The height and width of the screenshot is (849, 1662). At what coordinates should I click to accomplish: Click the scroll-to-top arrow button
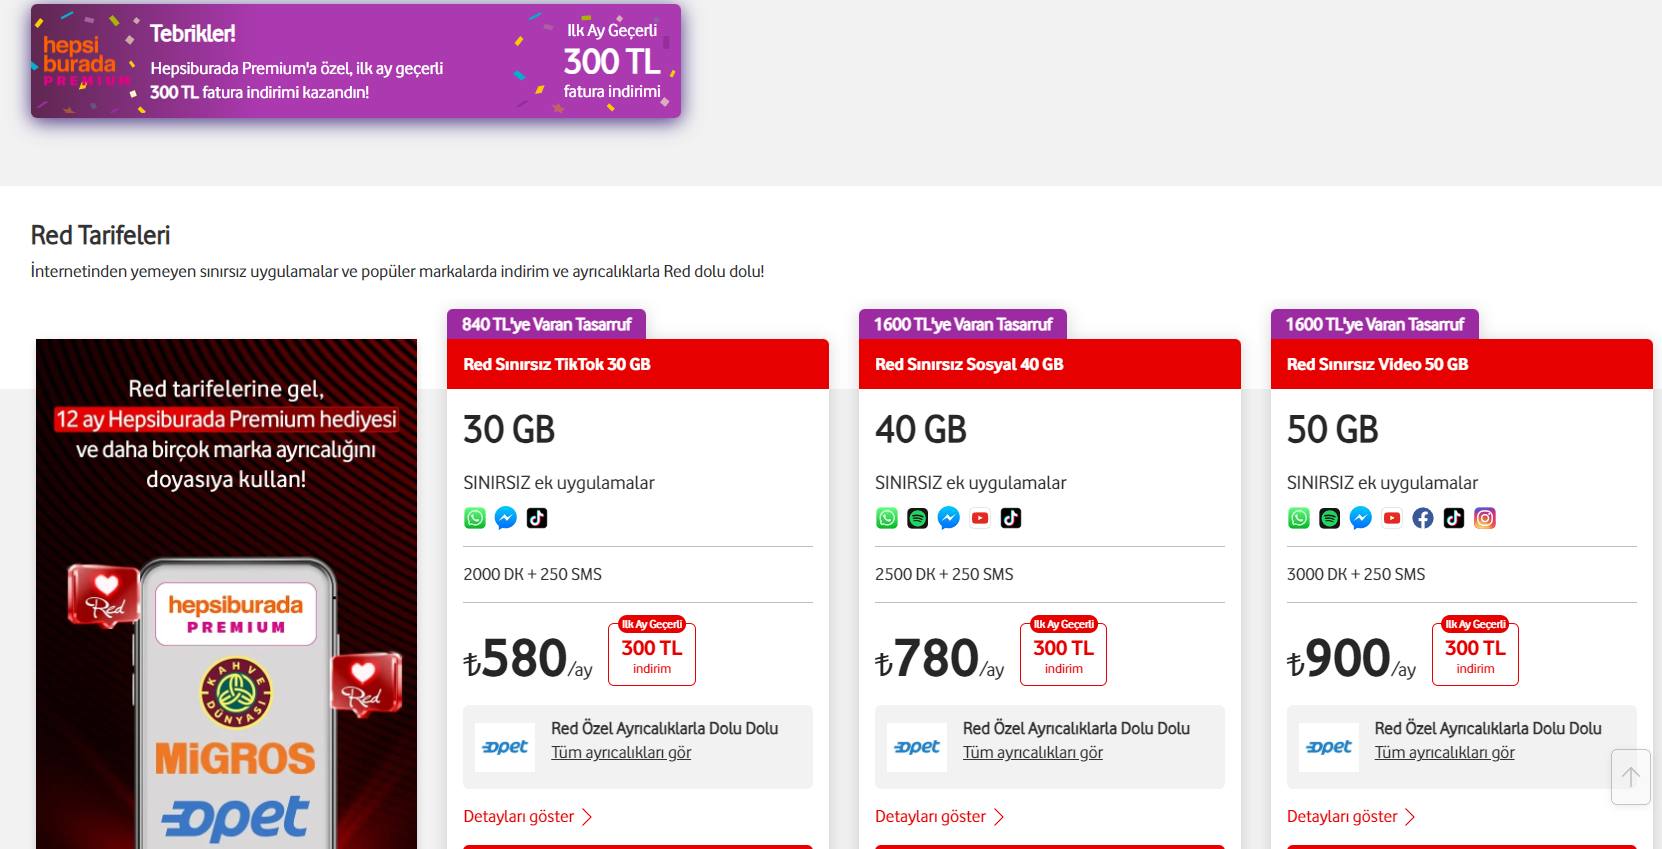(1631, 777)
